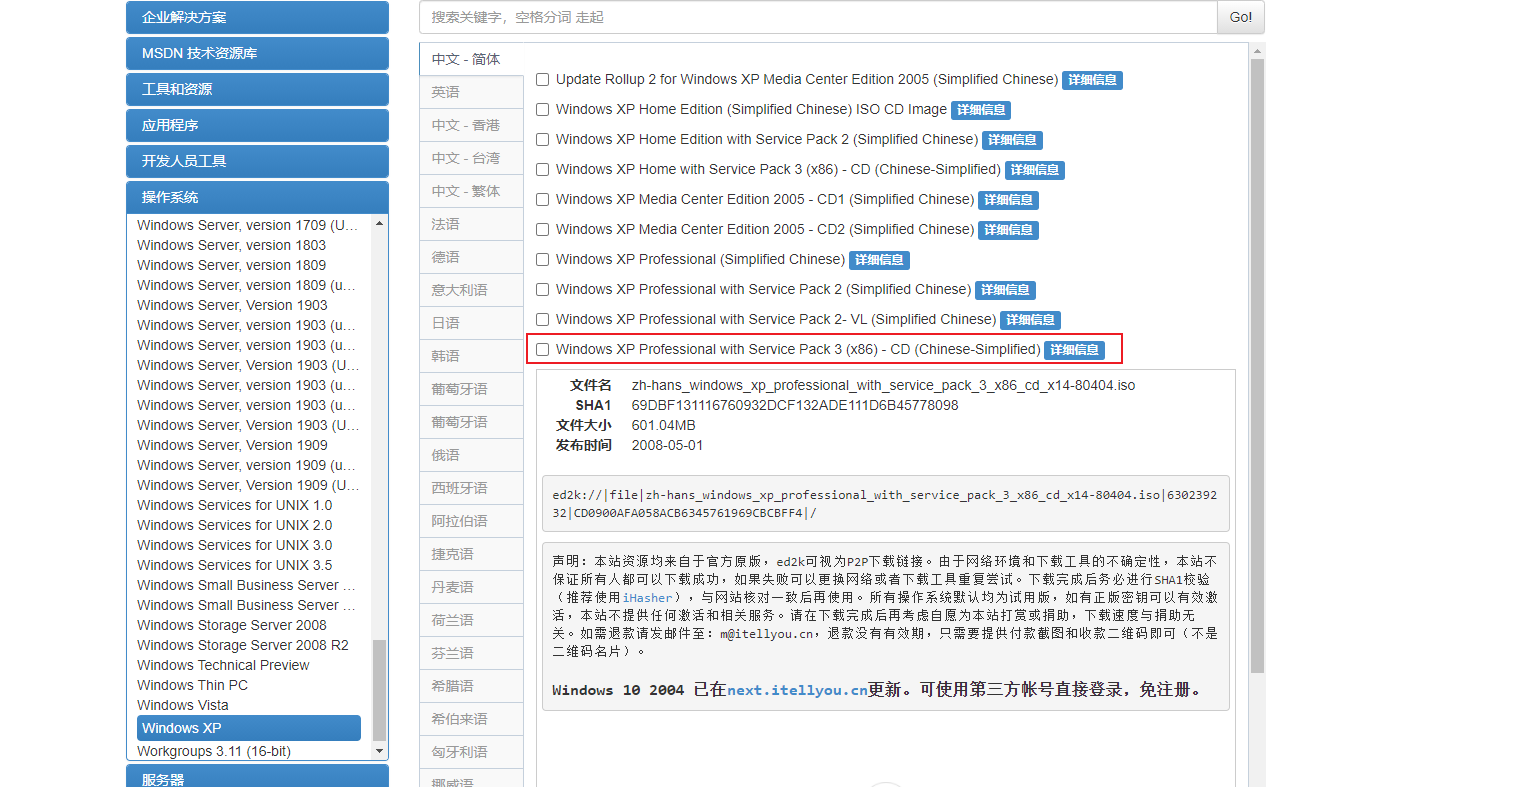Click the ed2k download link text
This screenshot has height=787, width=1513.
pos(885,504)
